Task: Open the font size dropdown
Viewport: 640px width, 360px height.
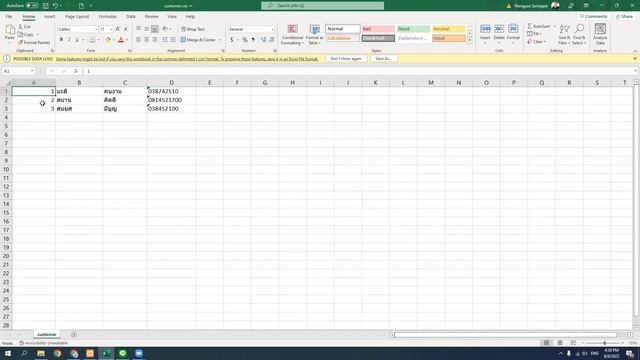Action: pos(111,29)
